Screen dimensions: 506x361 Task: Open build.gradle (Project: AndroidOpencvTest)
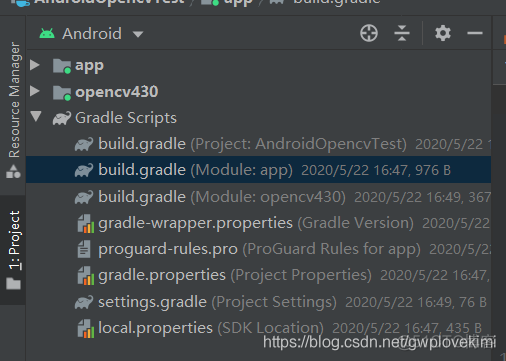click(x=258, y=144)
